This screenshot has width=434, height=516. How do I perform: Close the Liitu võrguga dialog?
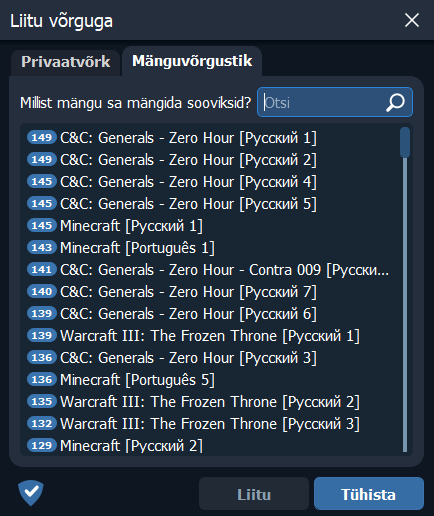pos(412,20)
